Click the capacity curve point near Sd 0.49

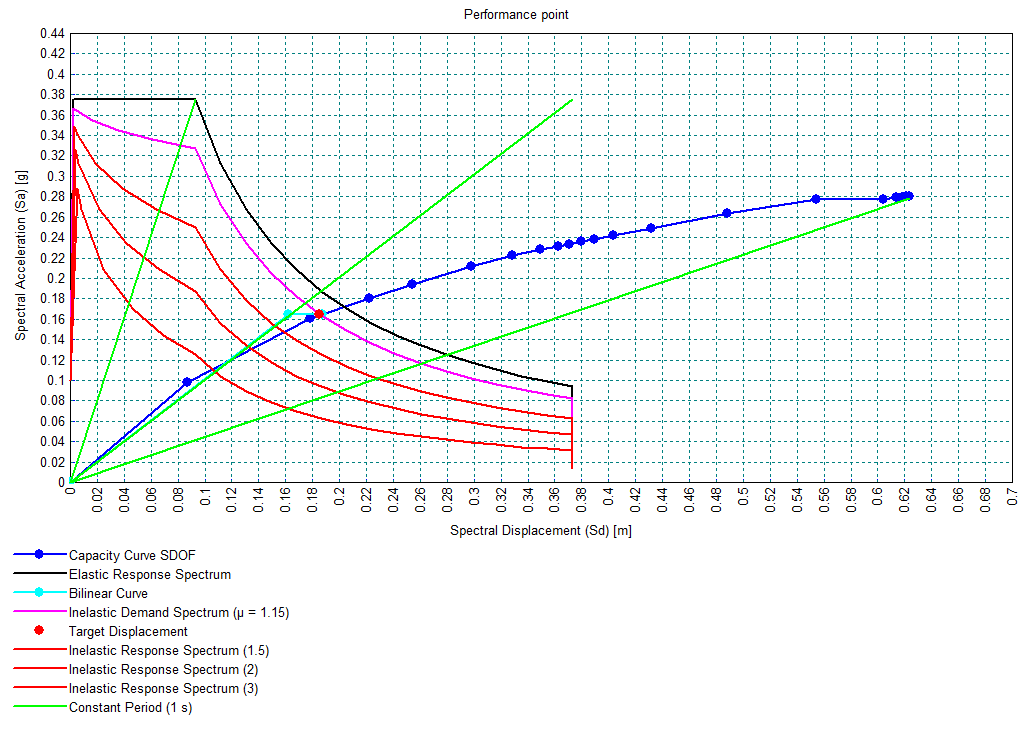[727, 213]
